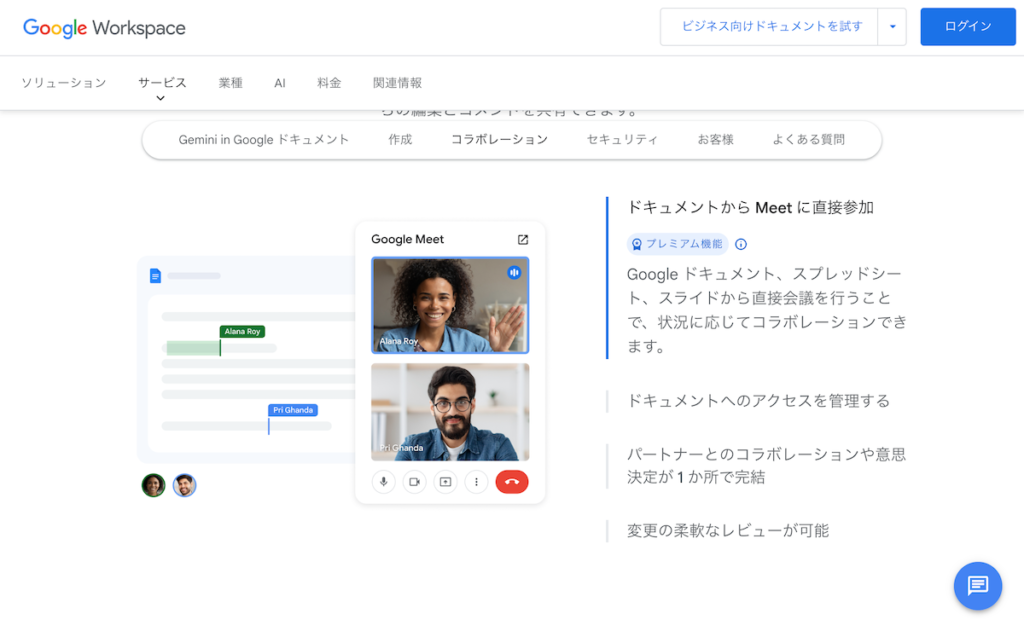Click the green Alana Roy cursor label
The image size is (1024, 631).
tap(242, 332)
